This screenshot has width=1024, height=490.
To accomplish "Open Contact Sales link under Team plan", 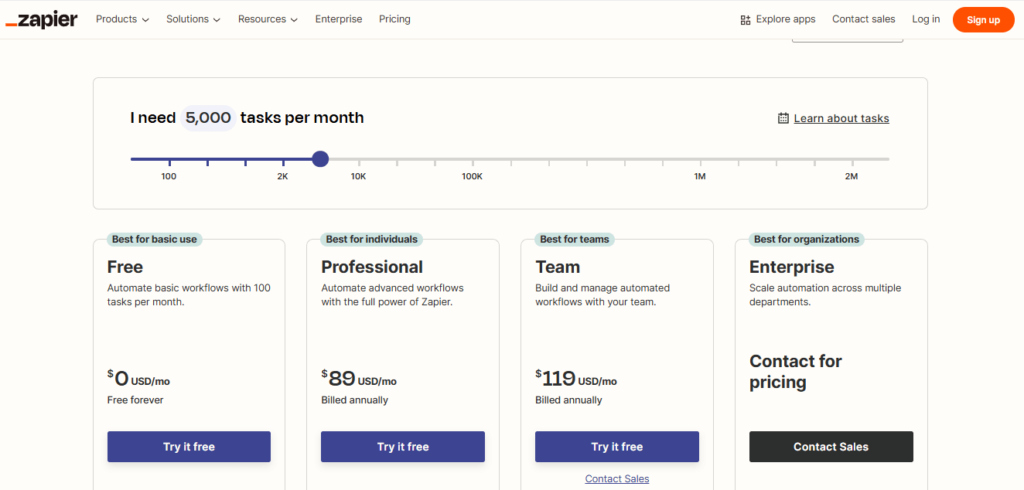I will coord(617,479).
